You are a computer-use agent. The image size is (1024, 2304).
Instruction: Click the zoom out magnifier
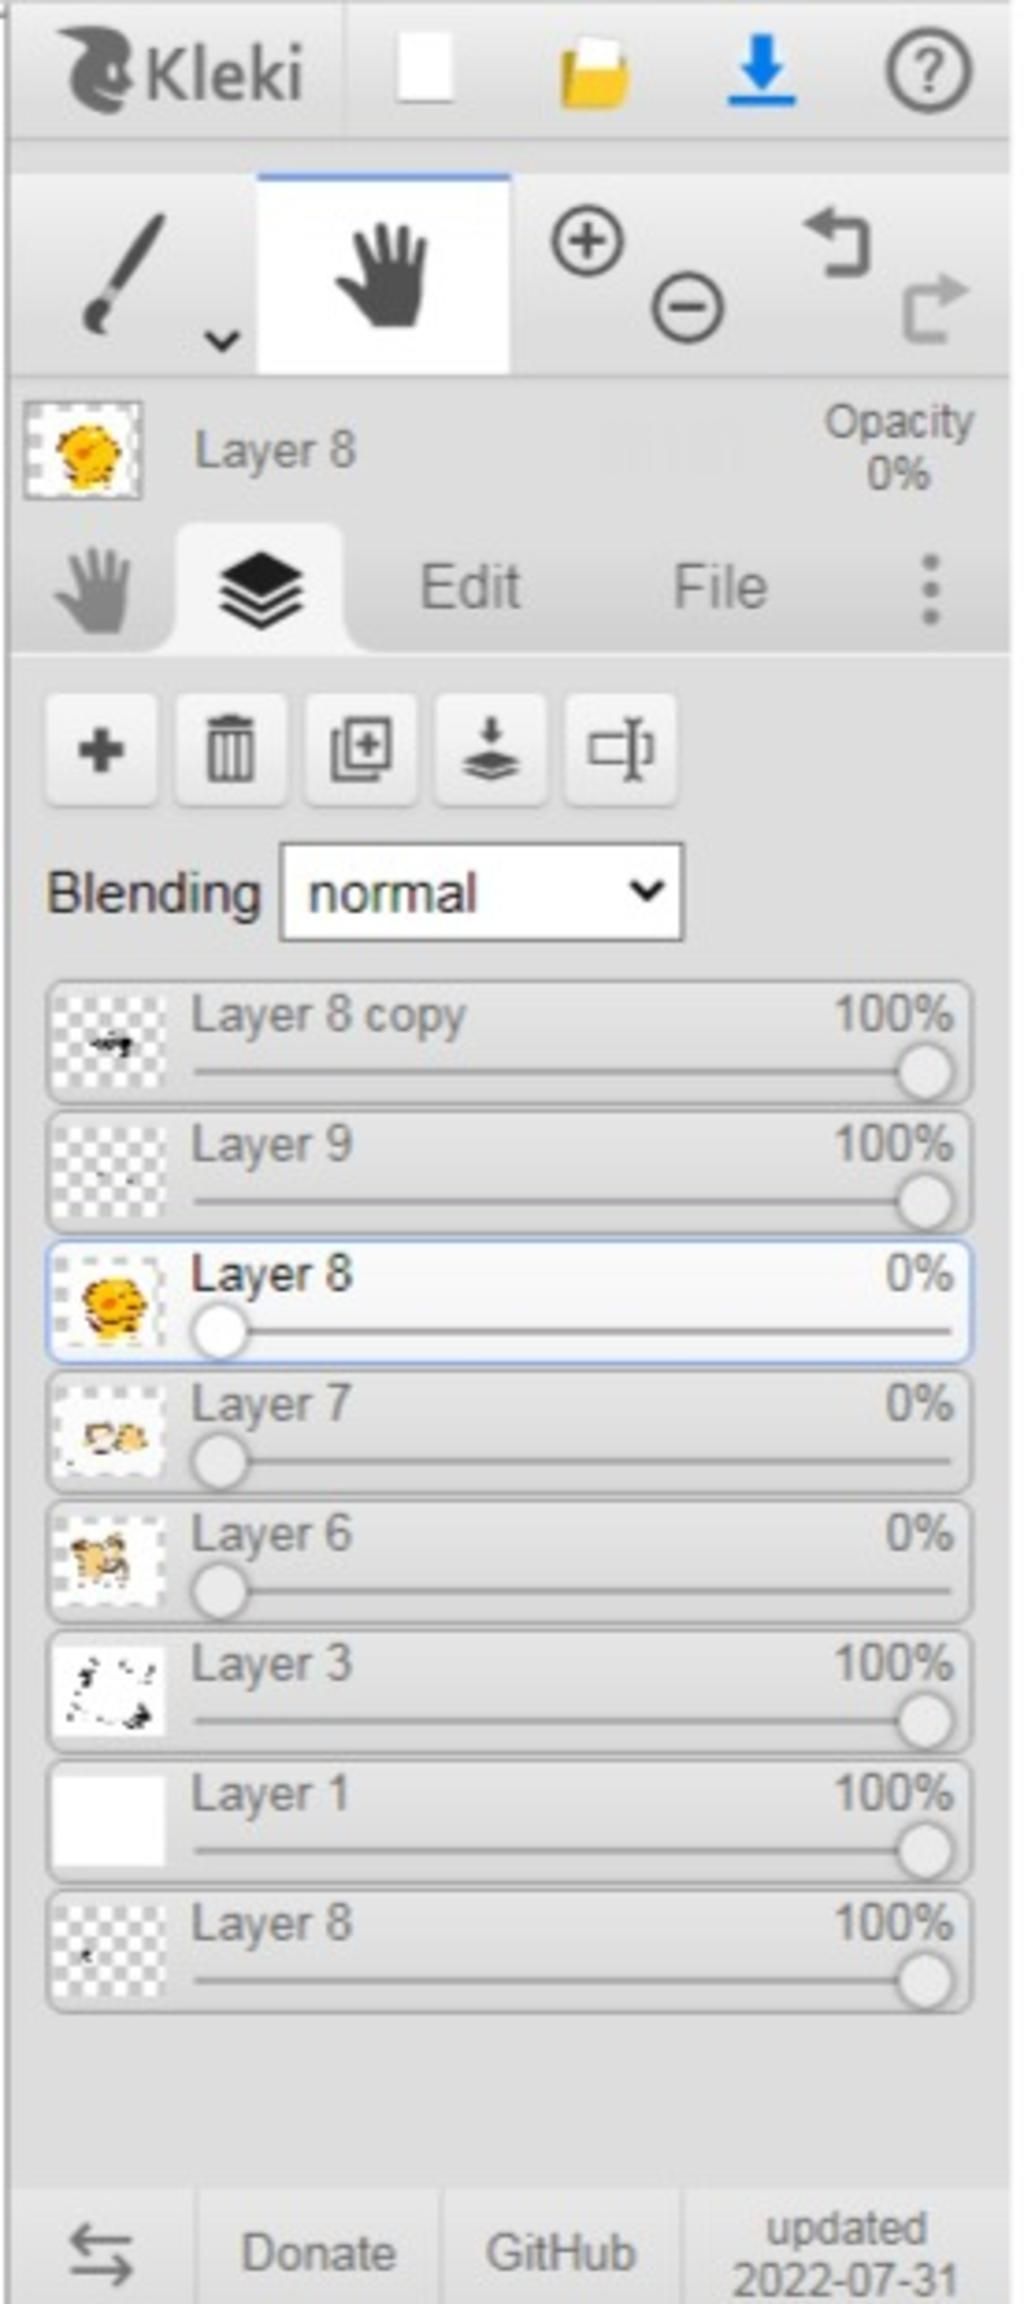click(x=687, y=306)
